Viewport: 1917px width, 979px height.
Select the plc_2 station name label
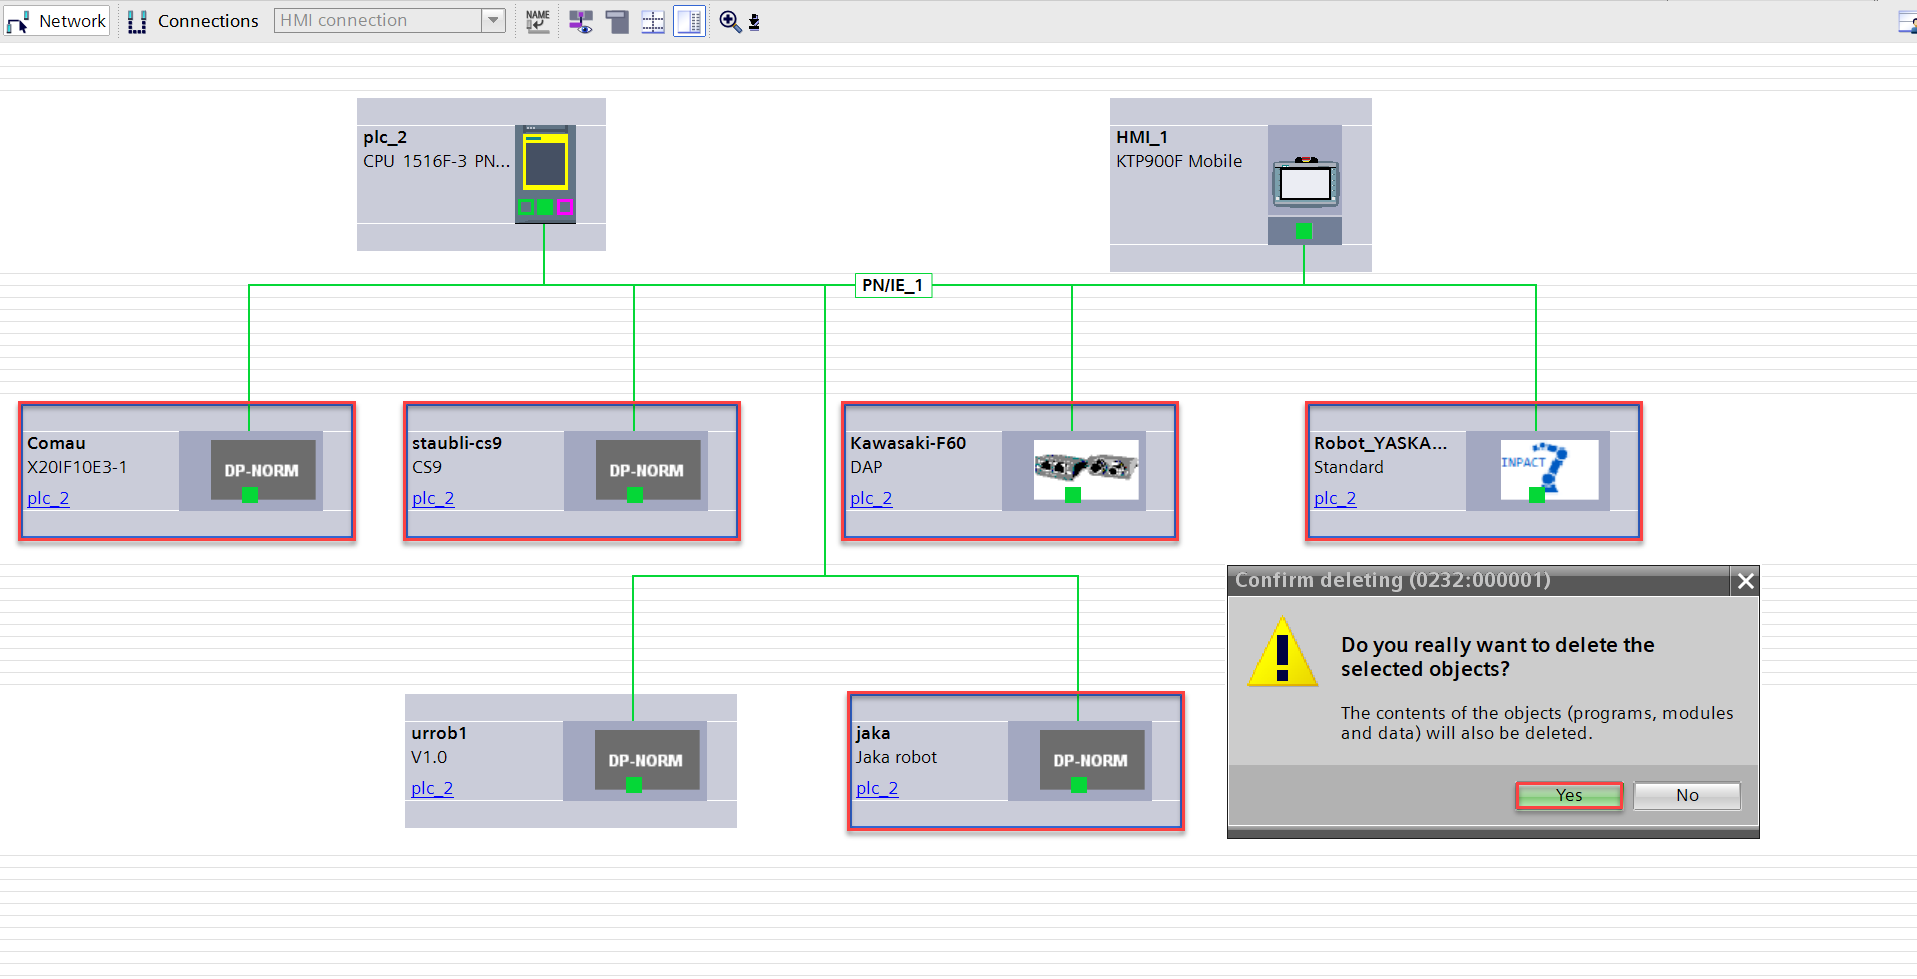pyautogui.click(x=385, y=137)
